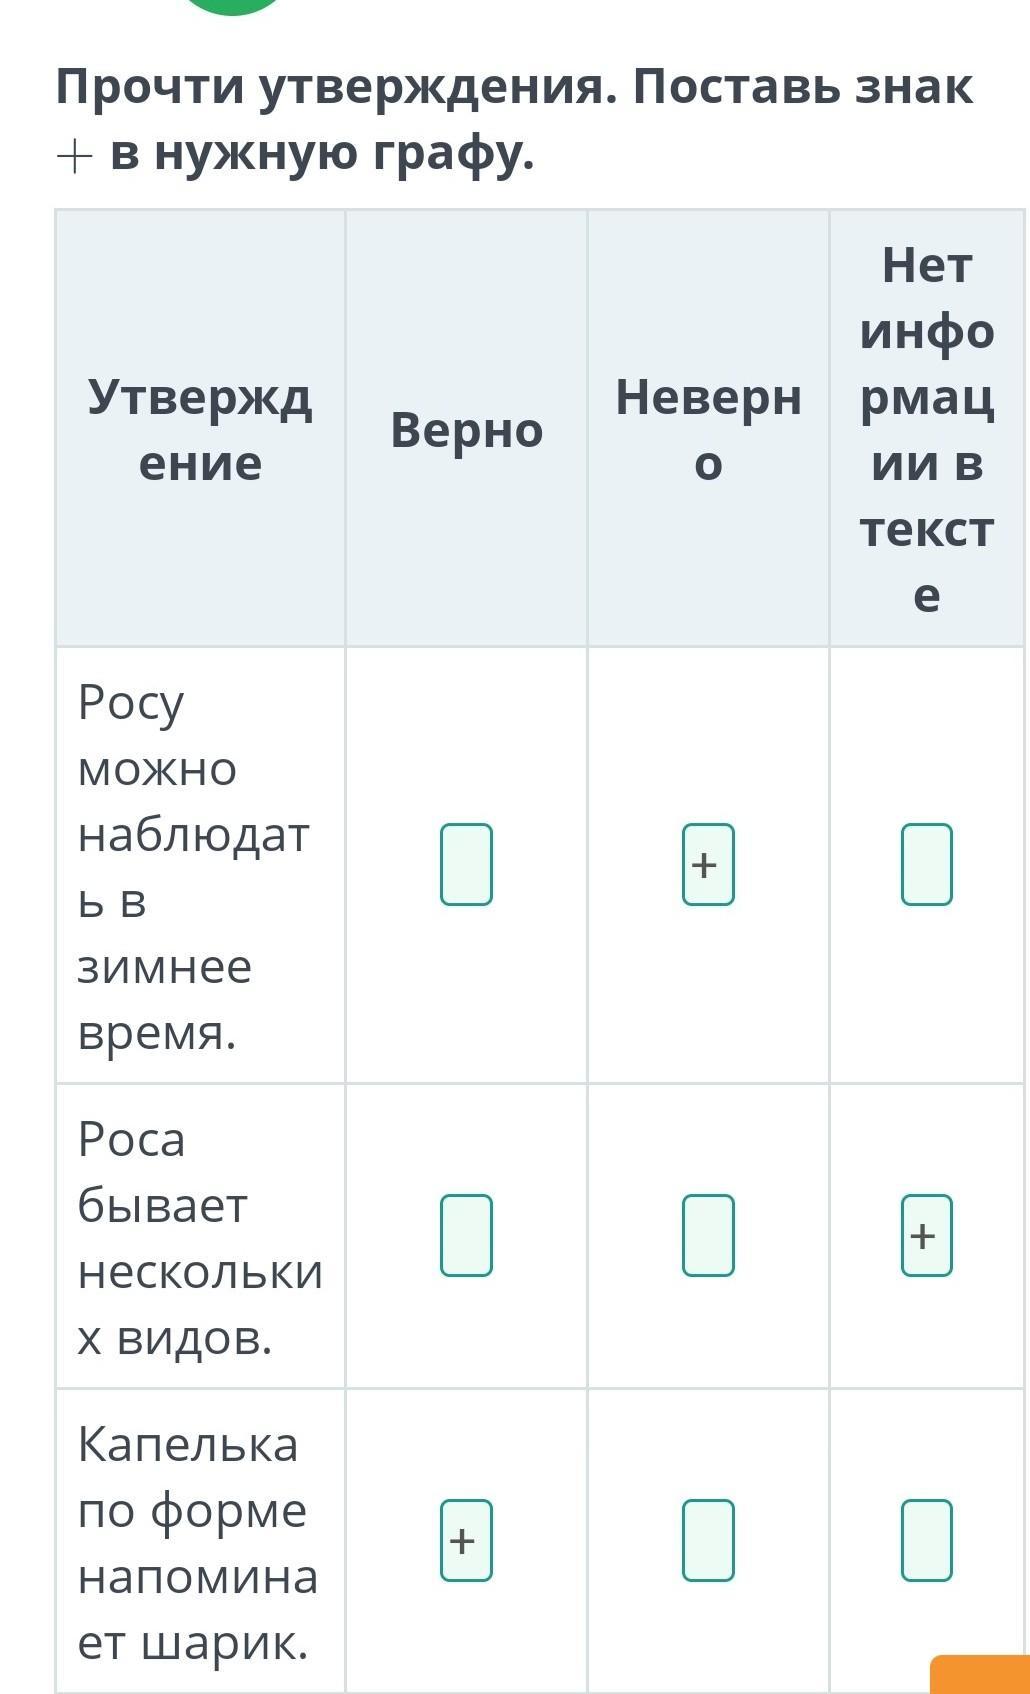Click the 'Неверно' column header
This screenshot has width=1030, height=1694.
point(708,430)
